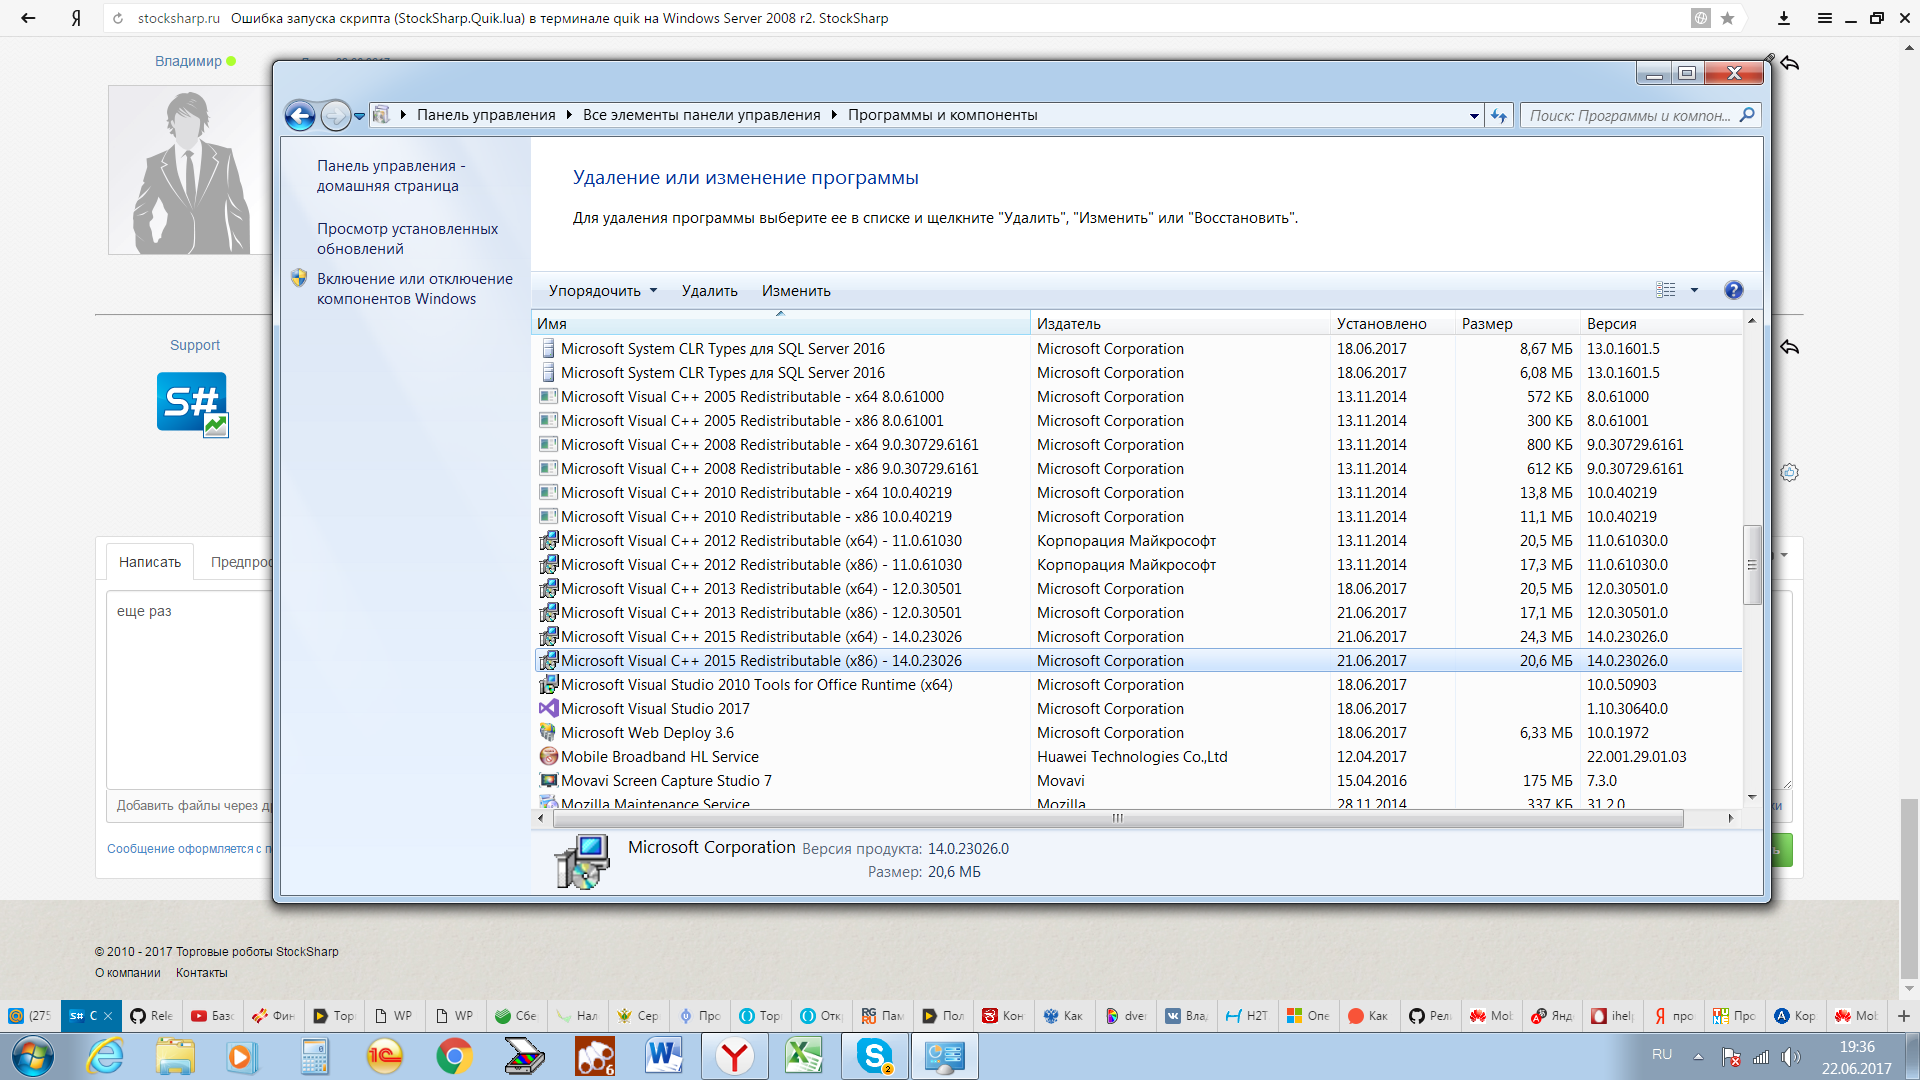
Task: Expand 'Все элементы панели управления' breadcrumb arrow
Action: (833, 115)
